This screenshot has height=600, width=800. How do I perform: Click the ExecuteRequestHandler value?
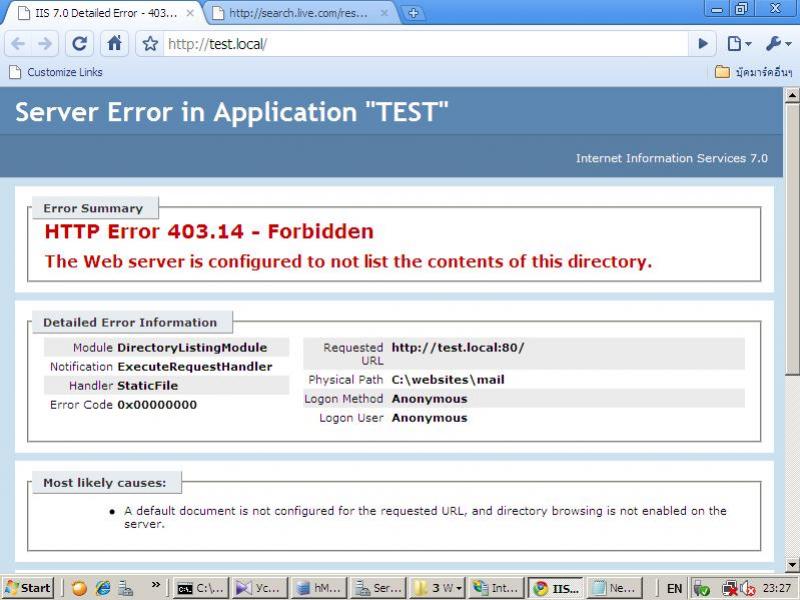pyautogui.click(x=195, y=367)
